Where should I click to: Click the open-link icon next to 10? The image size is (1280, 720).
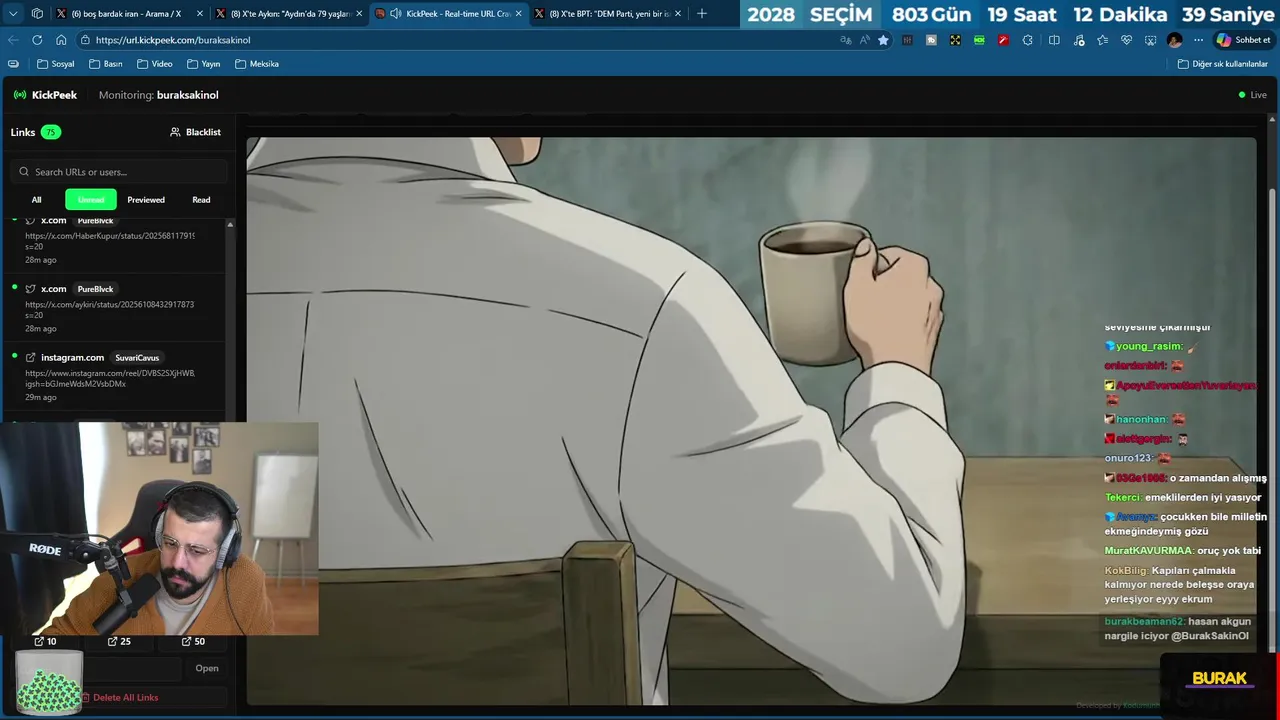click(39, 641)
